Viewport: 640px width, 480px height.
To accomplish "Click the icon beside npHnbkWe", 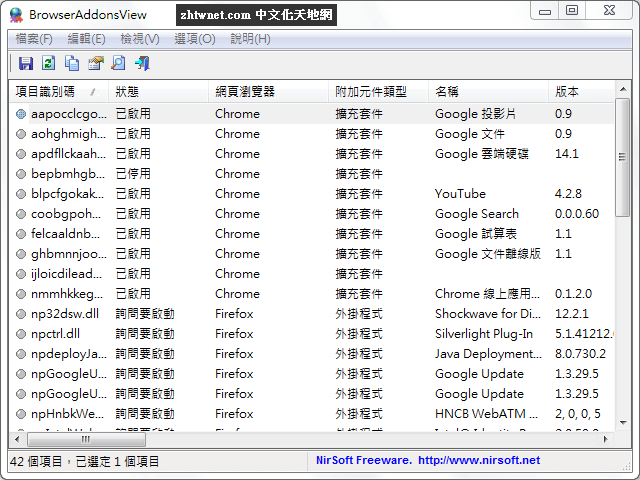I will pyautogui.click(x=21, y=414).
